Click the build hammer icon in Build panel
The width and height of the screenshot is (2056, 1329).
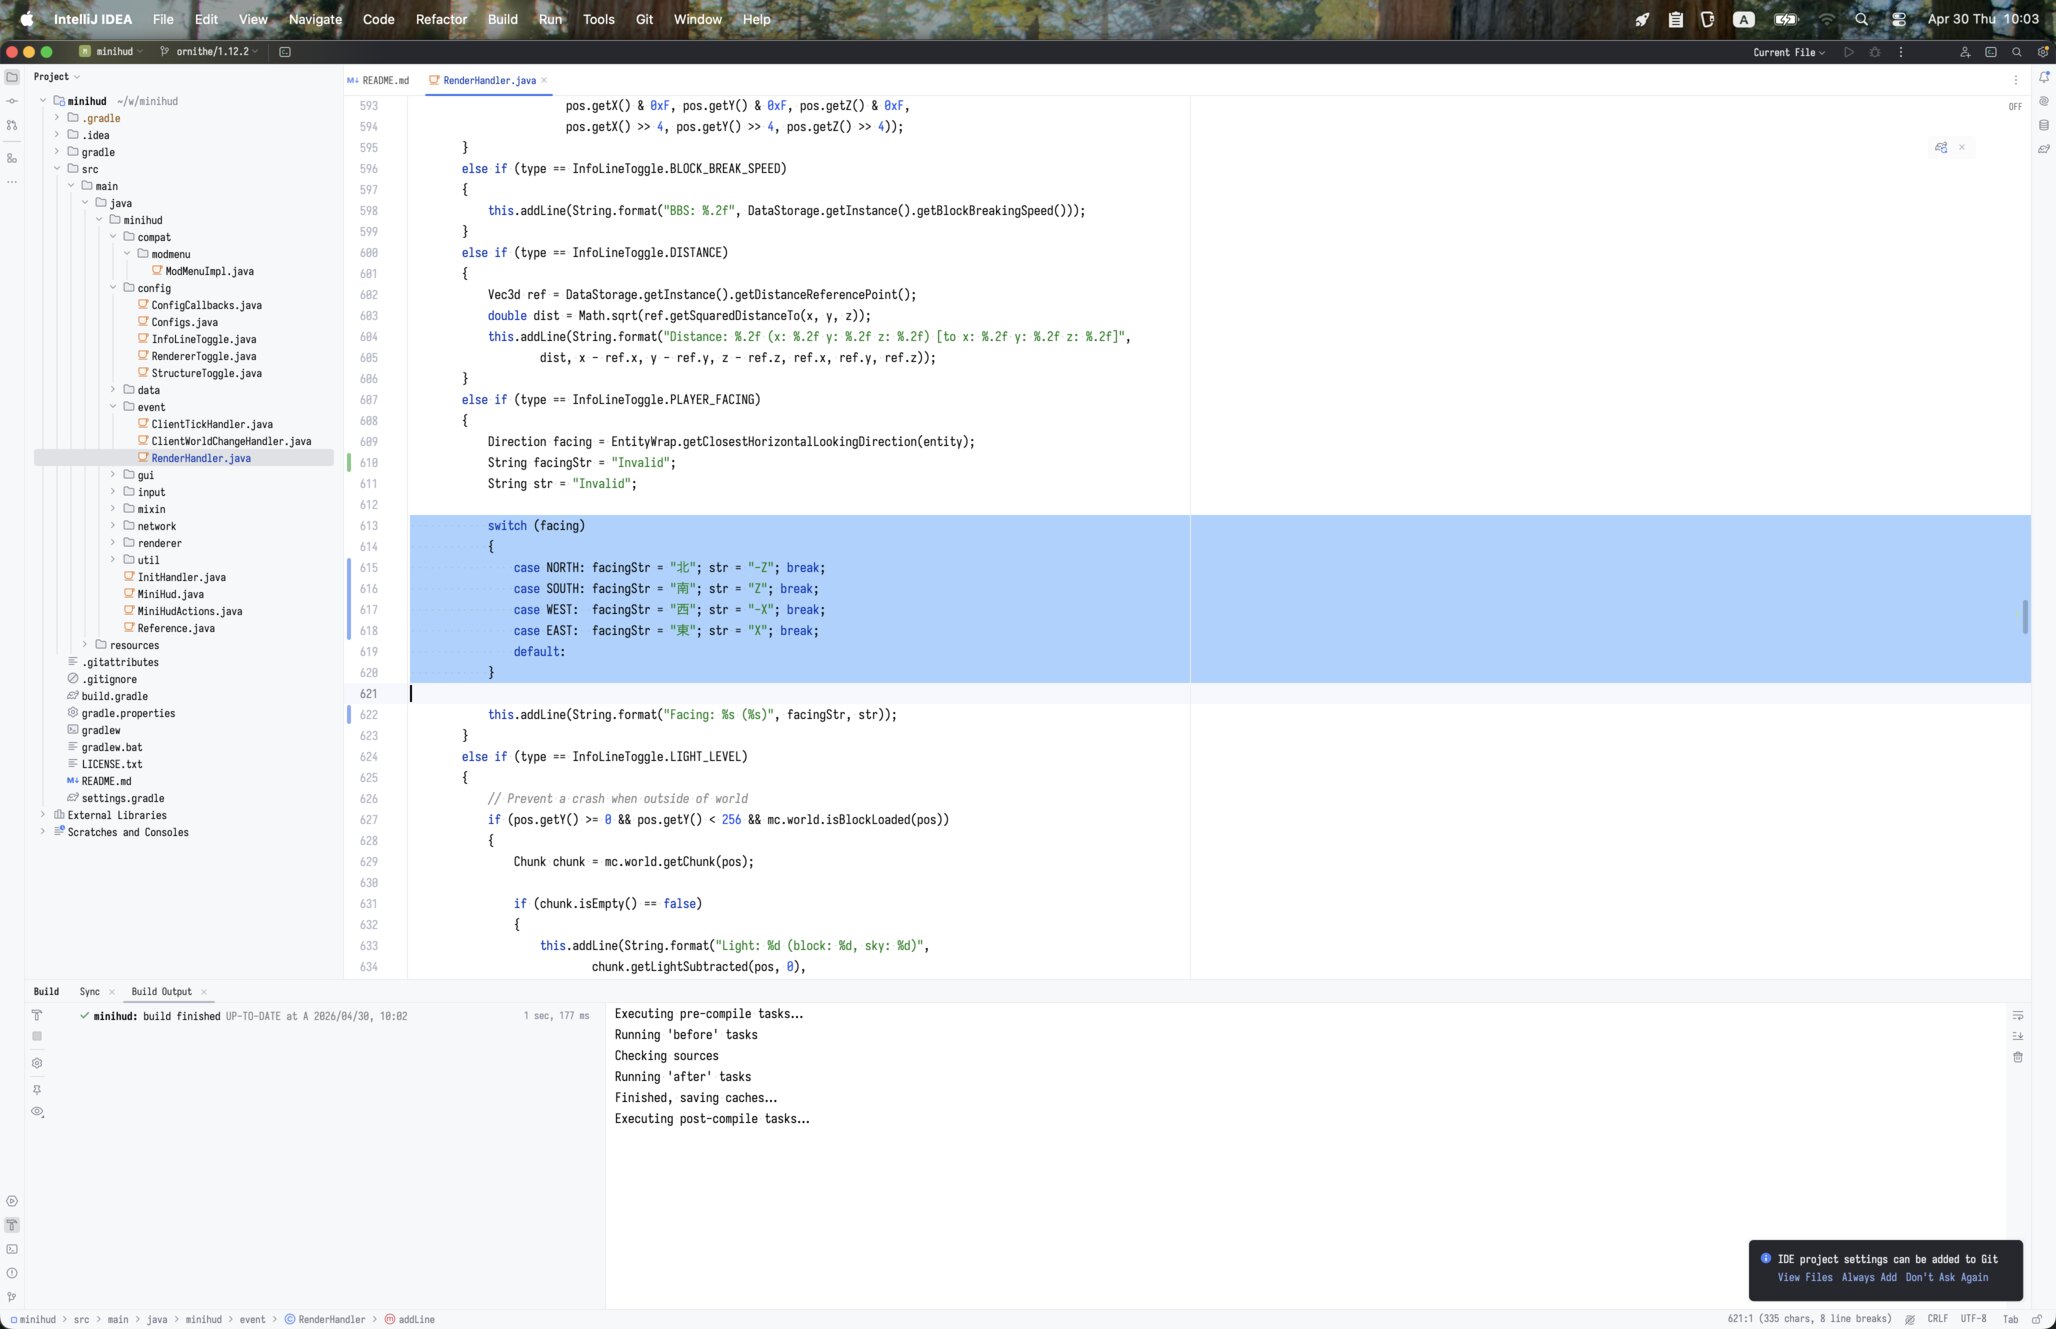pos(37,1015)
